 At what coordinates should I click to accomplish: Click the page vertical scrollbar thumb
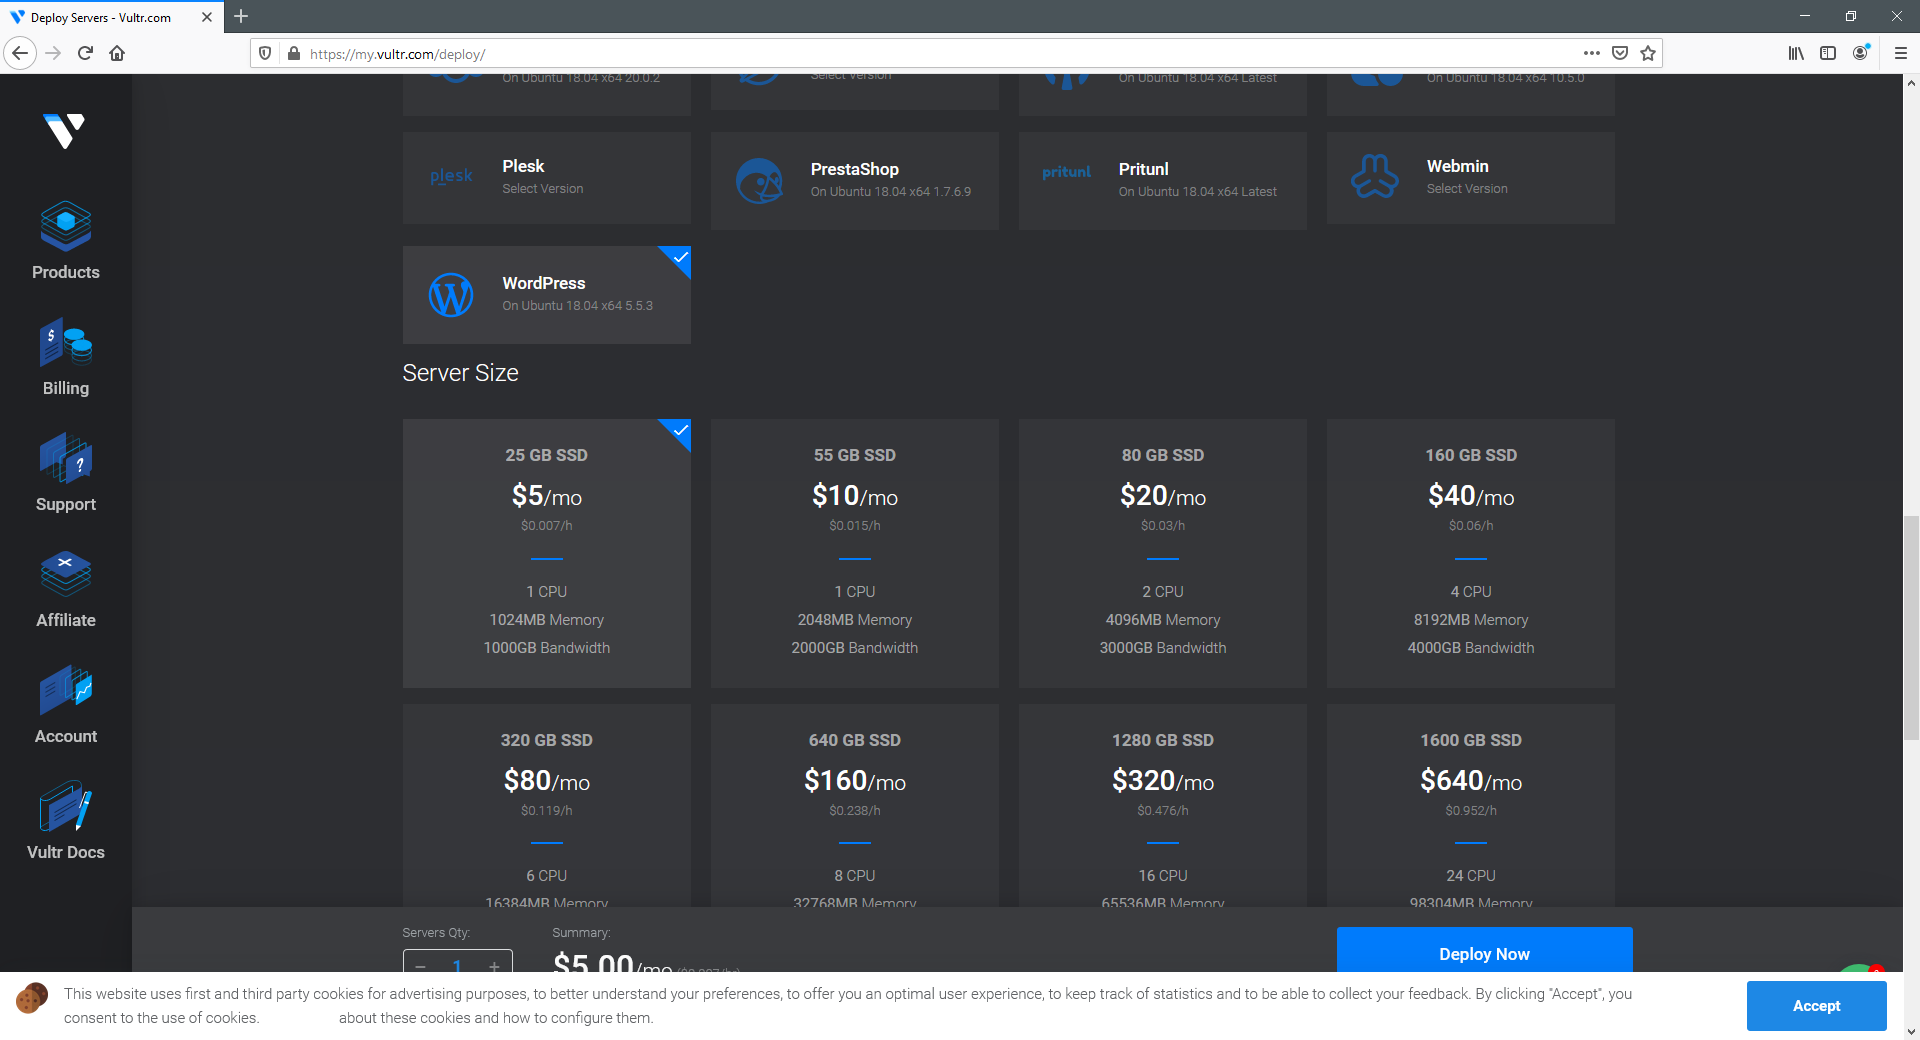click(x=1911, y=627)
